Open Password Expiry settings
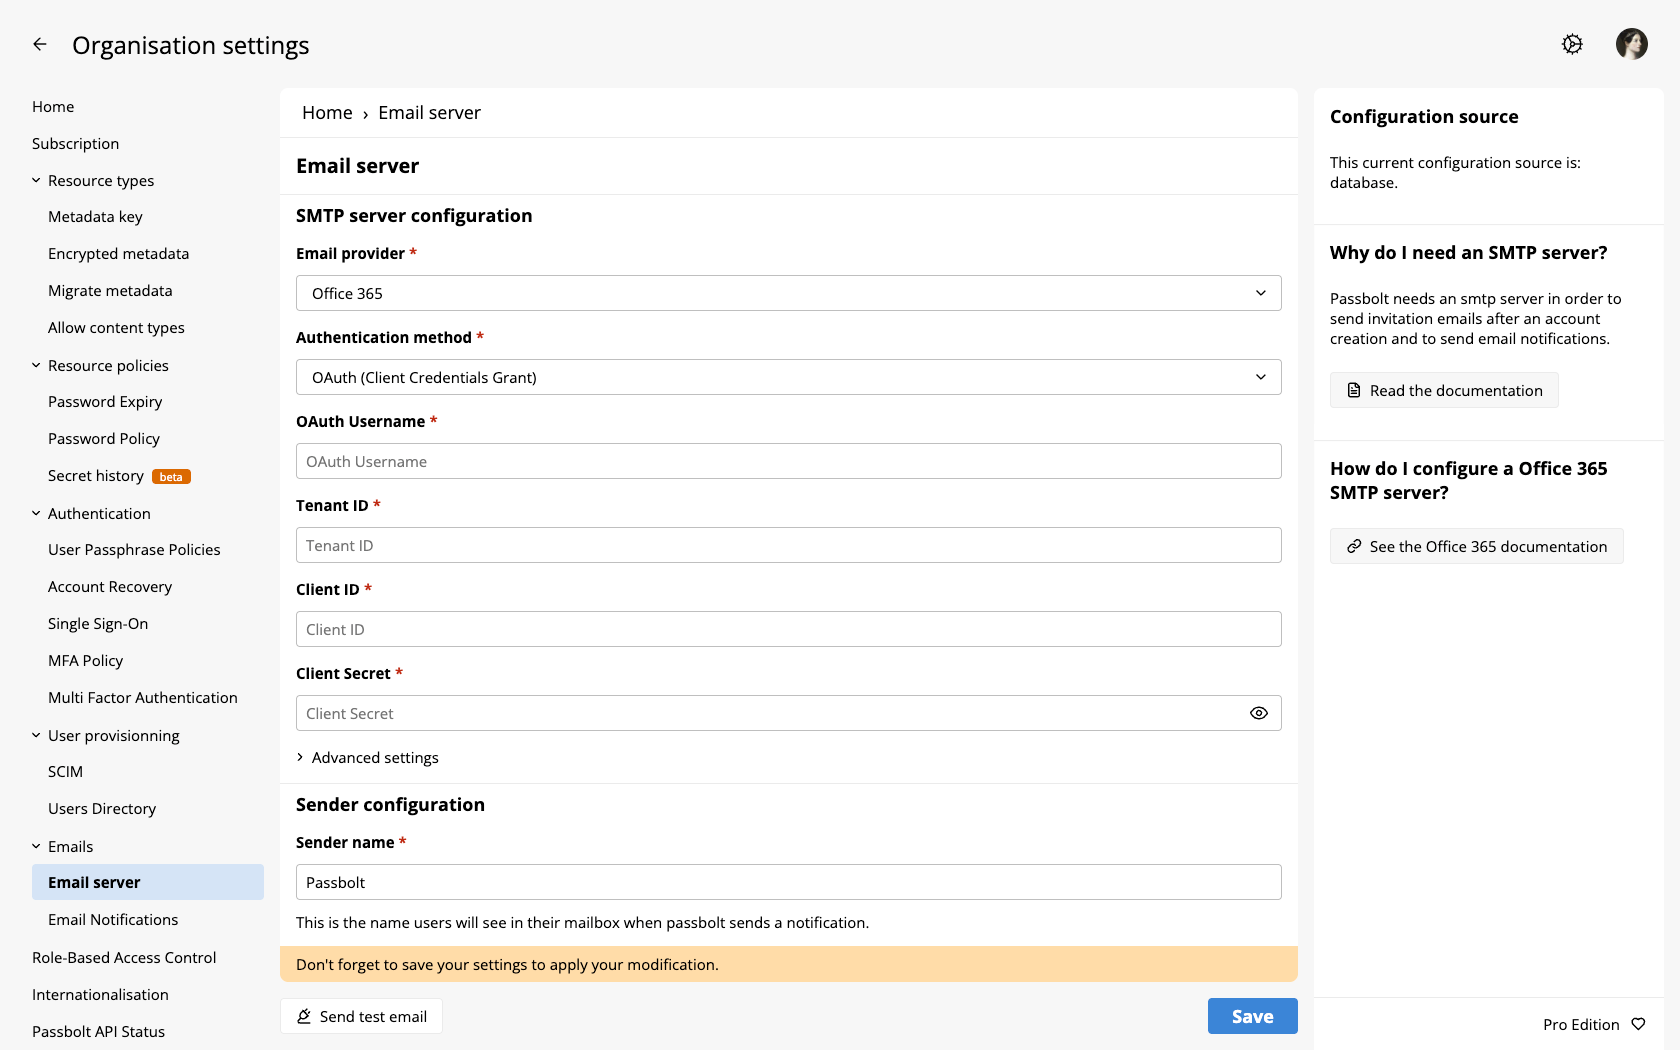Image resolution: width=1680 pixels, height=1050 pixels. (105, 401)
